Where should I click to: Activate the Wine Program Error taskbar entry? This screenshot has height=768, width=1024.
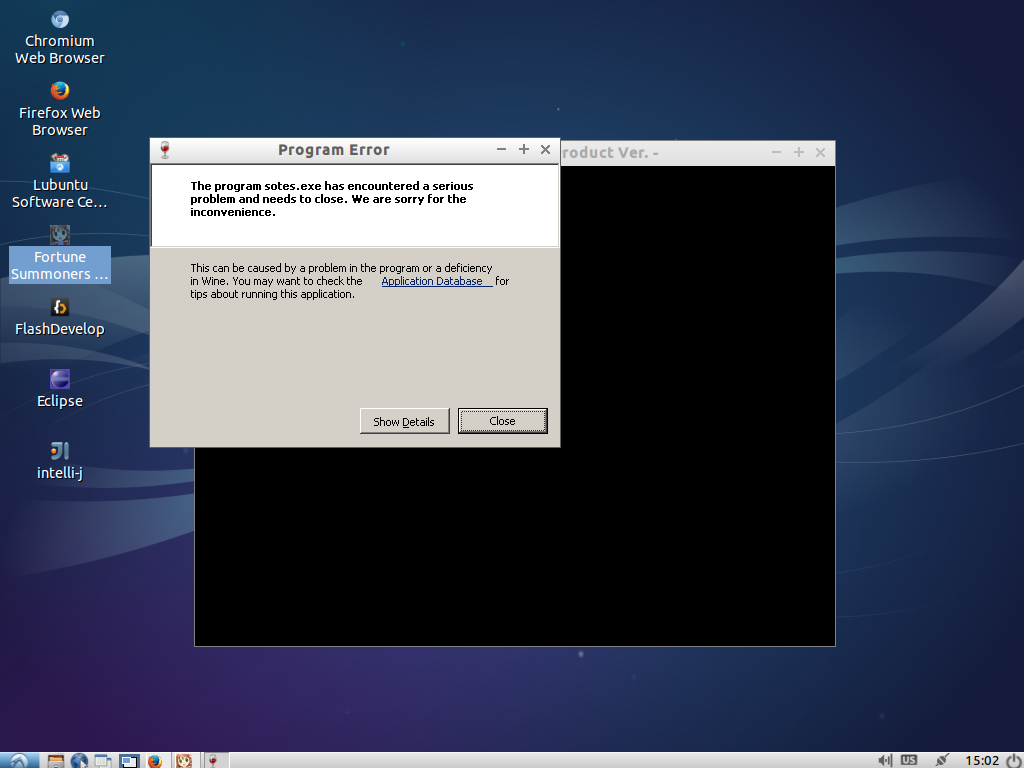click(x=214, y=761)
